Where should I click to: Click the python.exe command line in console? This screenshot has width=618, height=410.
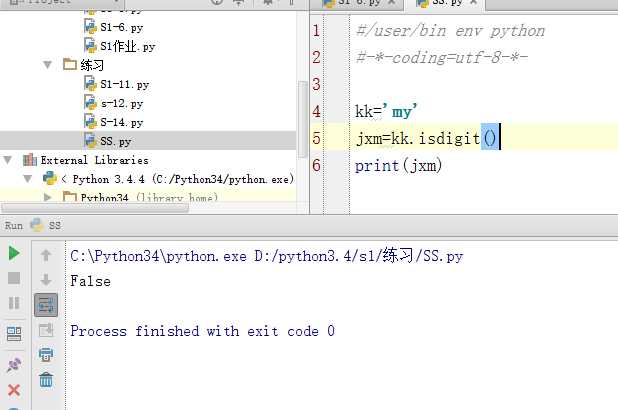(x=266, y=256)
